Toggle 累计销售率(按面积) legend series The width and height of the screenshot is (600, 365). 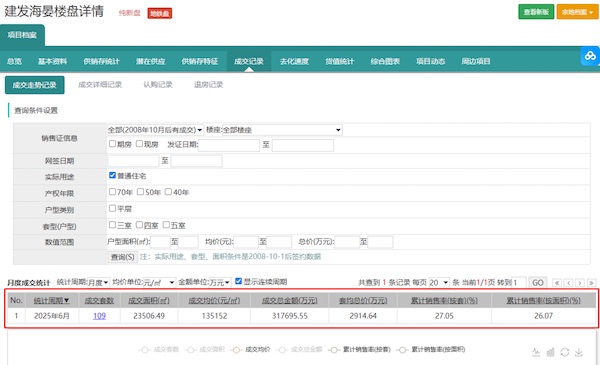[431, 349]
